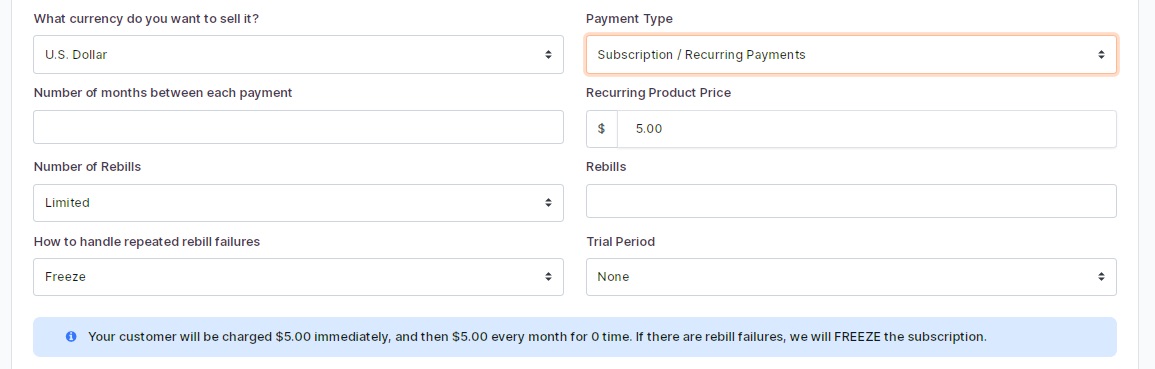Click the 'Trial Period' label text
This screenshot has width=1155, height=369.
620,242
